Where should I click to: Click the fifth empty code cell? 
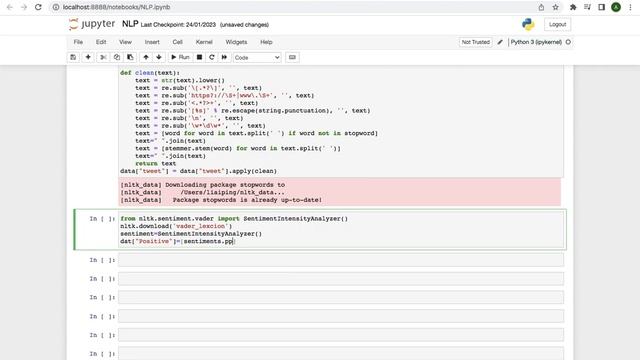click(x=341, y=335)
